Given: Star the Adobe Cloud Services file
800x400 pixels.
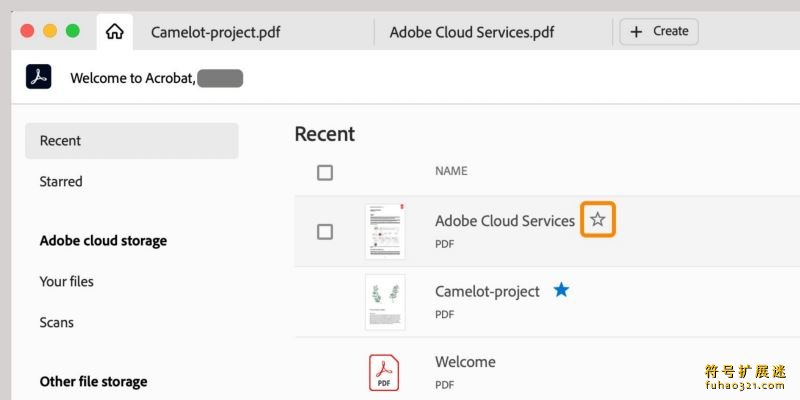Looking at the screenshot, I should point(597,219).
